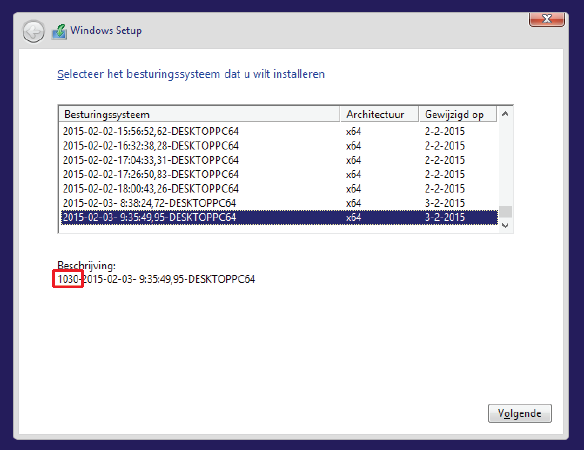Image resolution: width=584 pixels, height=450 pixels.
Task: Click x64 in the 15:56:52 row
Action: (x=353, y=131)
